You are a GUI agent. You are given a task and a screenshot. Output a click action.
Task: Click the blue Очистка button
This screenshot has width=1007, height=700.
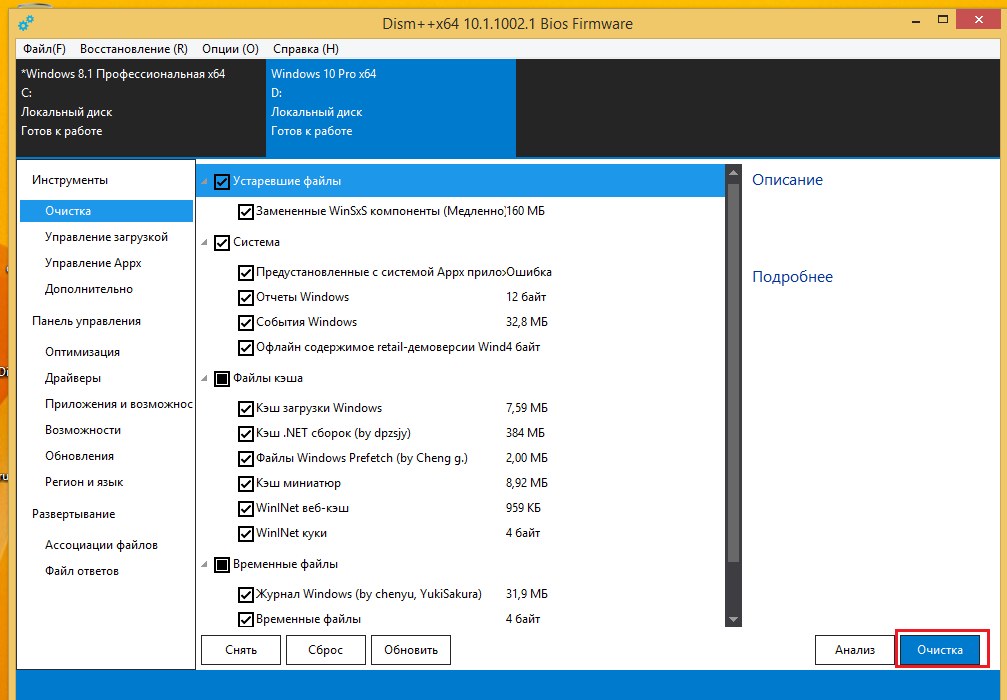[940, 650]
